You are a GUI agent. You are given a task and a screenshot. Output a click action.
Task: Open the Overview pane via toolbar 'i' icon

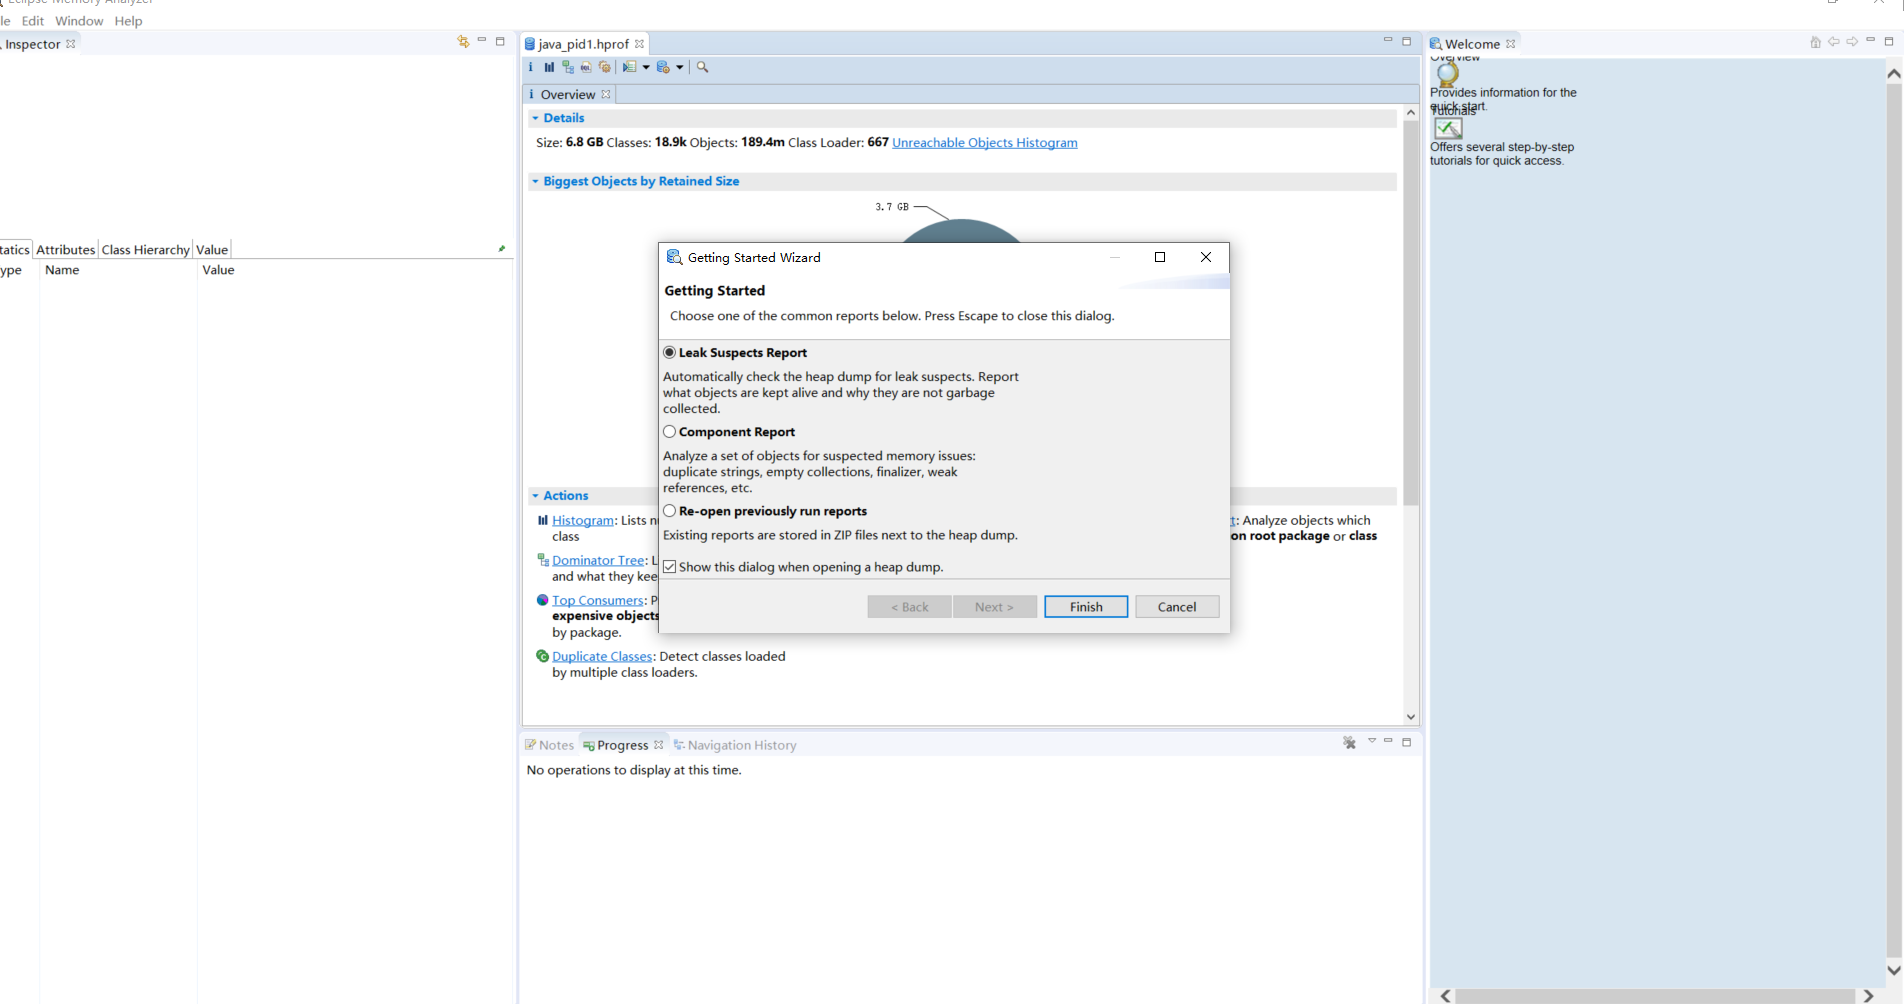[x=531, y=67]
